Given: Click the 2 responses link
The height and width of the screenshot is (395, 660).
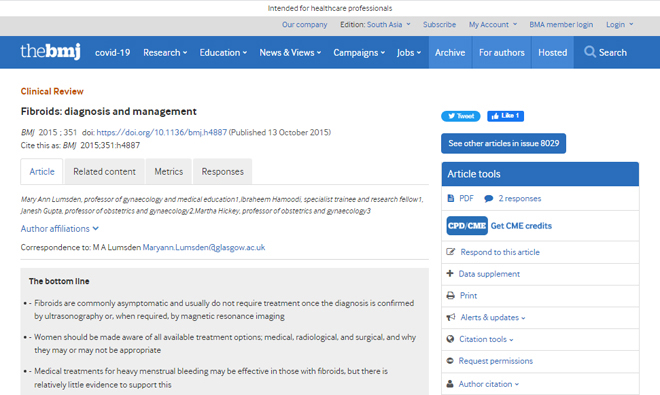Looking at the screenshot, I should click(520, 198).
